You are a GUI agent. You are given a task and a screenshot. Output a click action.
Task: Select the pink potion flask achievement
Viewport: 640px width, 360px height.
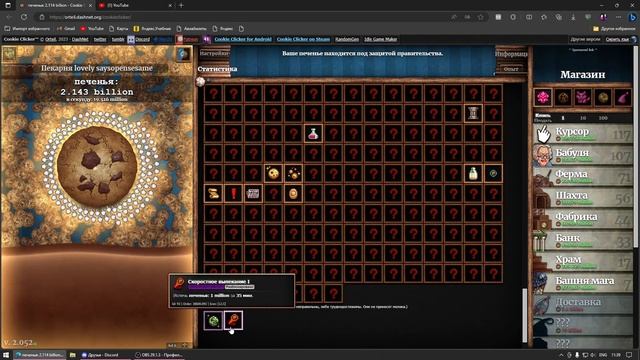(x=313, y=133)
